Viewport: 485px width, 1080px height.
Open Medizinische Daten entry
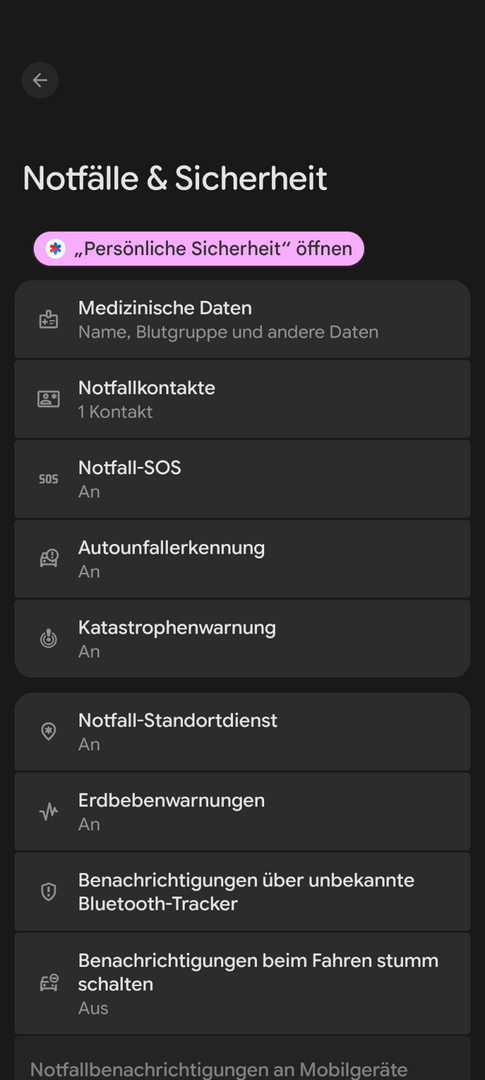tap(242, 320)
